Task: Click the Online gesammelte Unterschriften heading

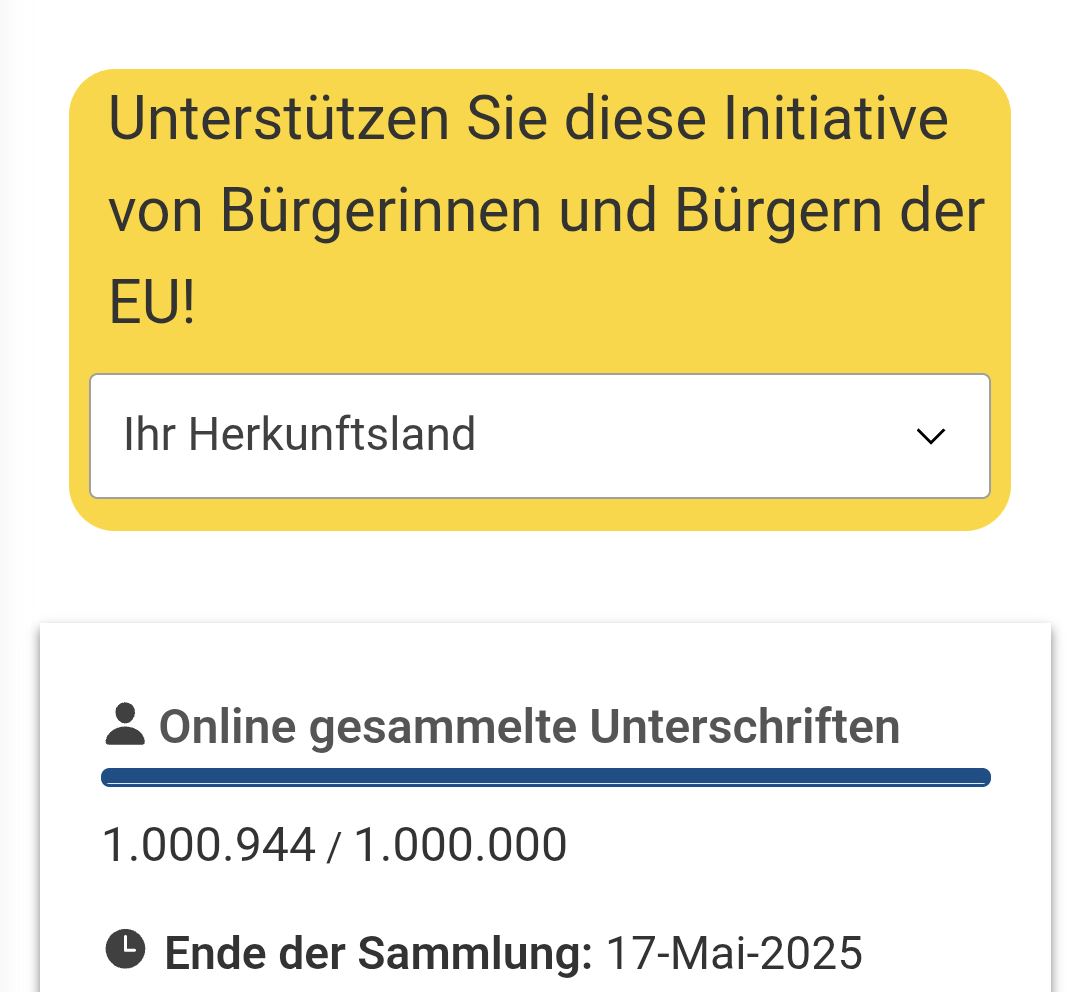Action: [529, 727]
